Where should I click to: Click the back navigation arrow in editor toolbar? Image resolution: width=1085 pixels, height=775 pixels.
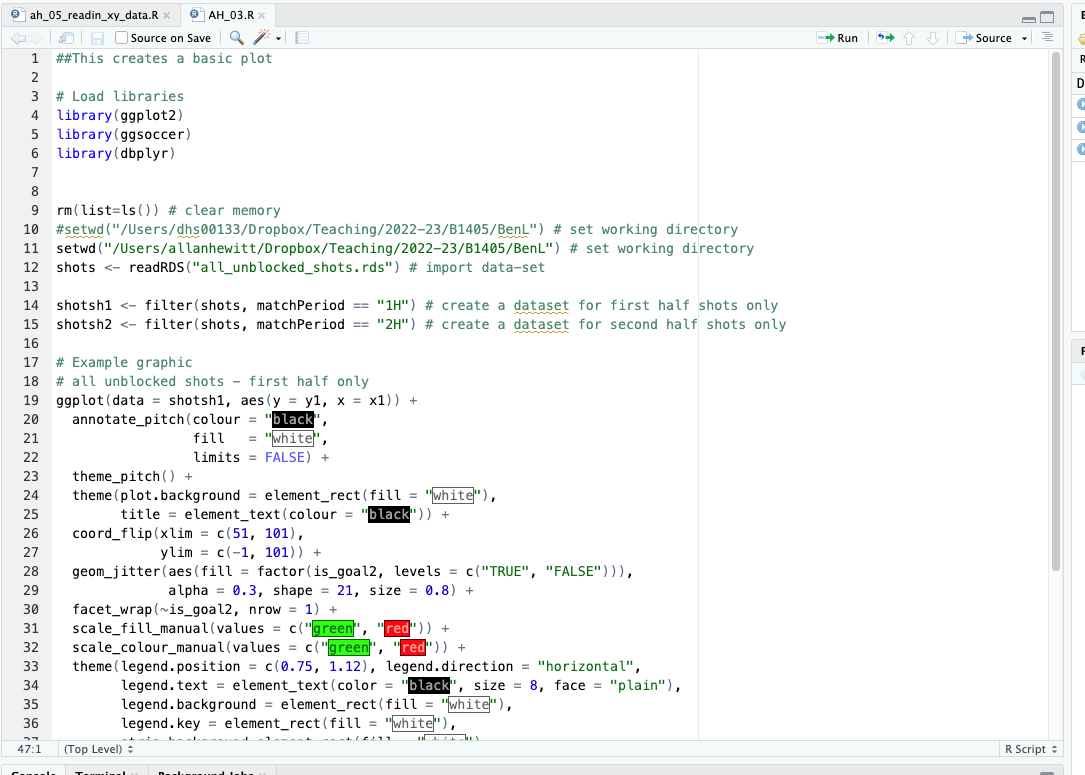[18, 37]
